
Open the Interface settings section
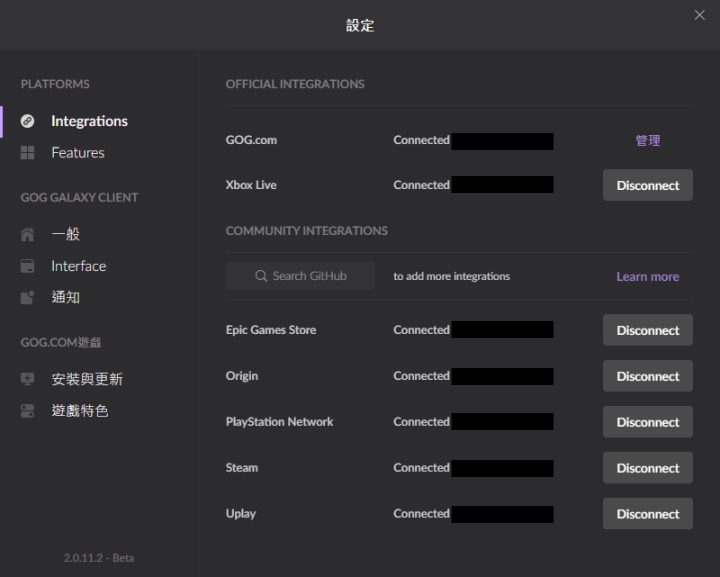[x=79, y=266]
